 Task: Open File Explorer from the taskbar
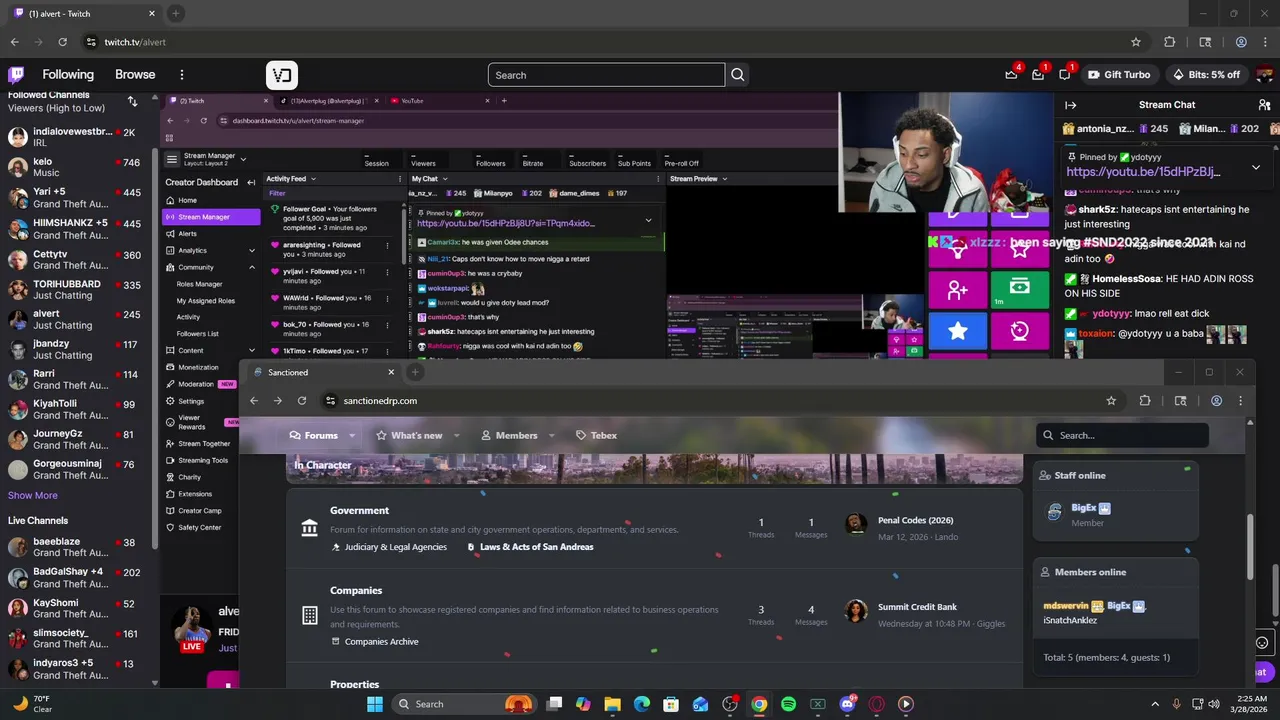click(612, 704)
